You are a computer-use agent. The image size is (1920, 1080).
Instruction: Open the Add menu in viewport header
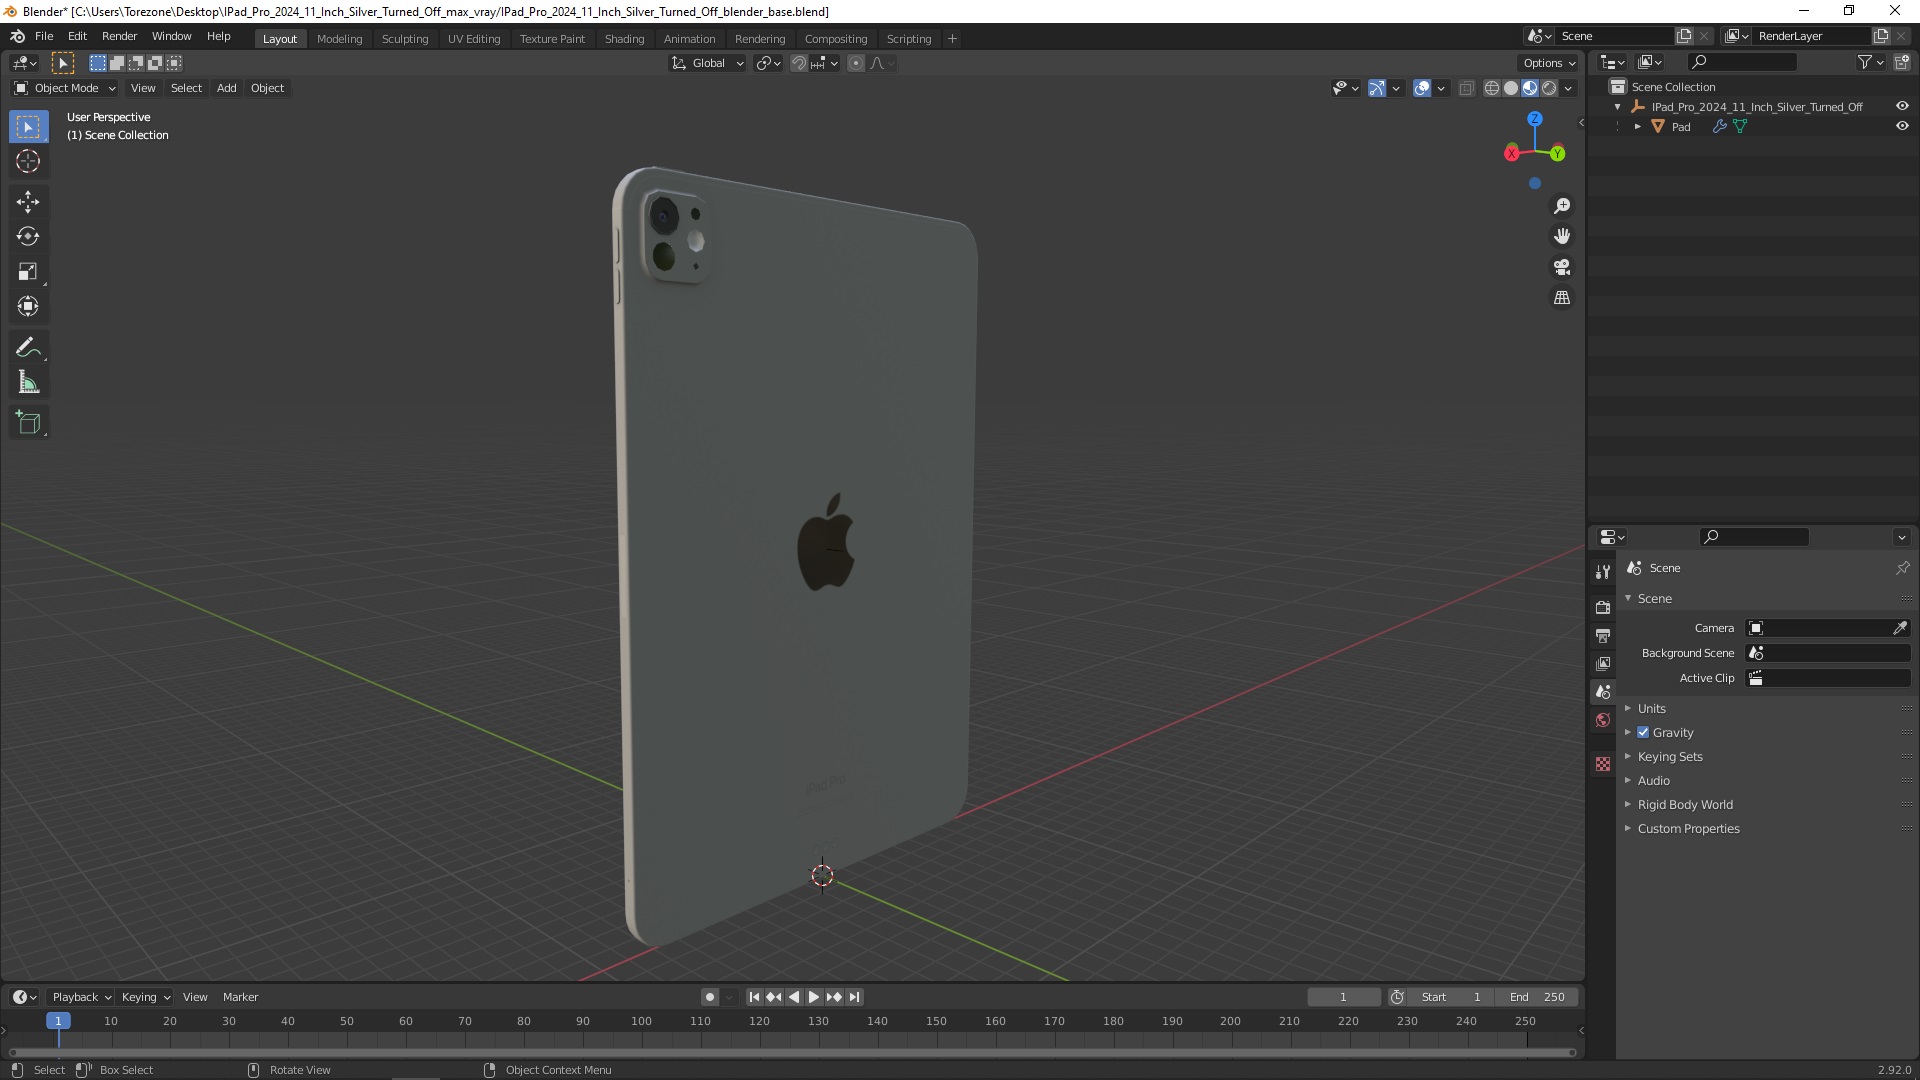pyautogui.click(x=227, y=88)
